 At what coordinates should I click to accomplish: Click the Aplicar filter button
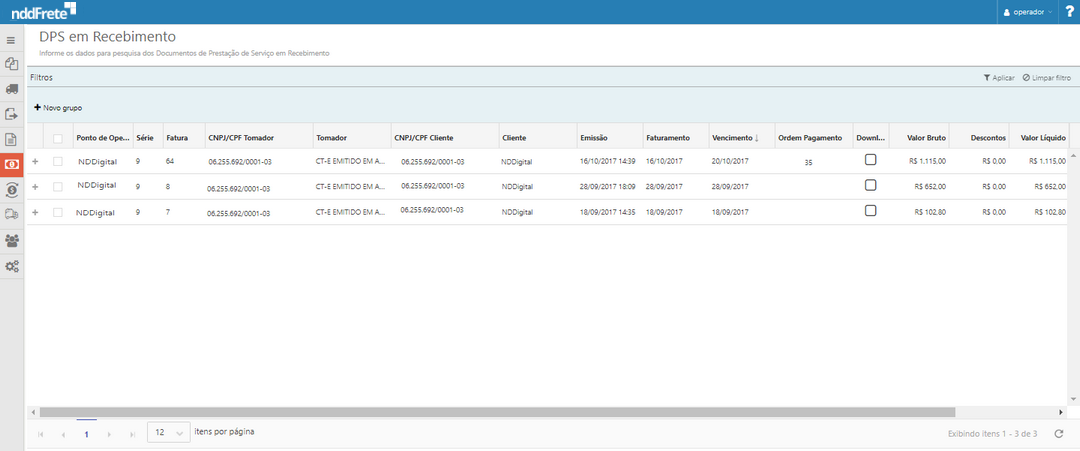(x=999, y=77)
